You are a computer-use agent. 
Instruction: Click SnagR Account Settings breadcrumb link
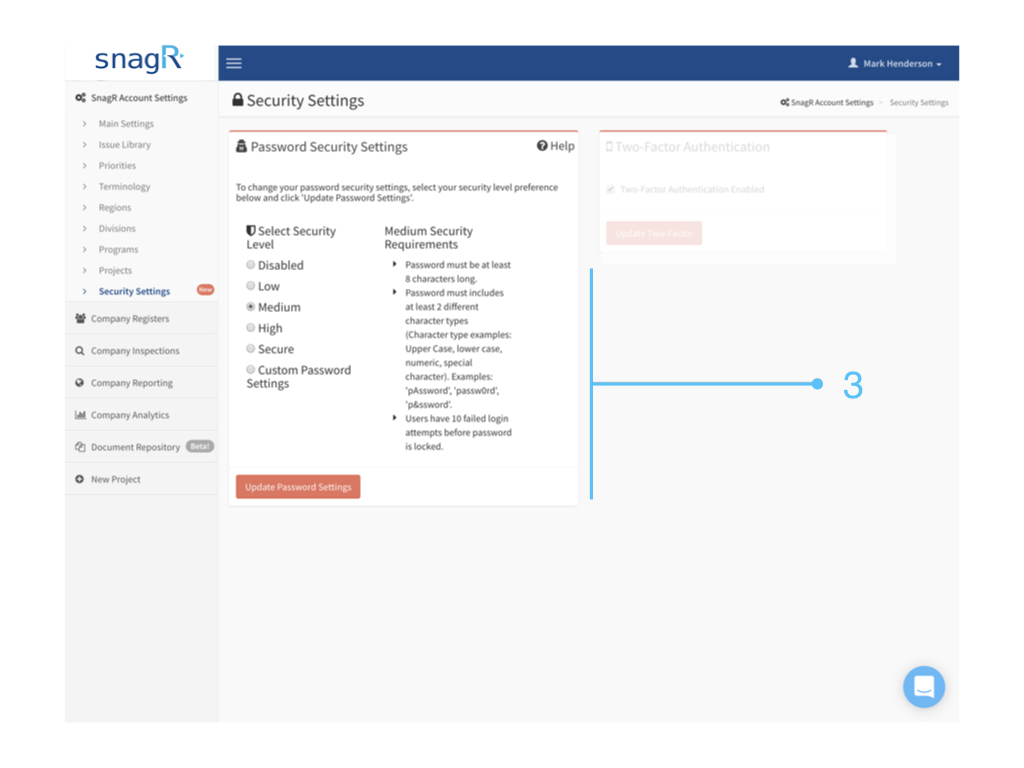point(832,103)
